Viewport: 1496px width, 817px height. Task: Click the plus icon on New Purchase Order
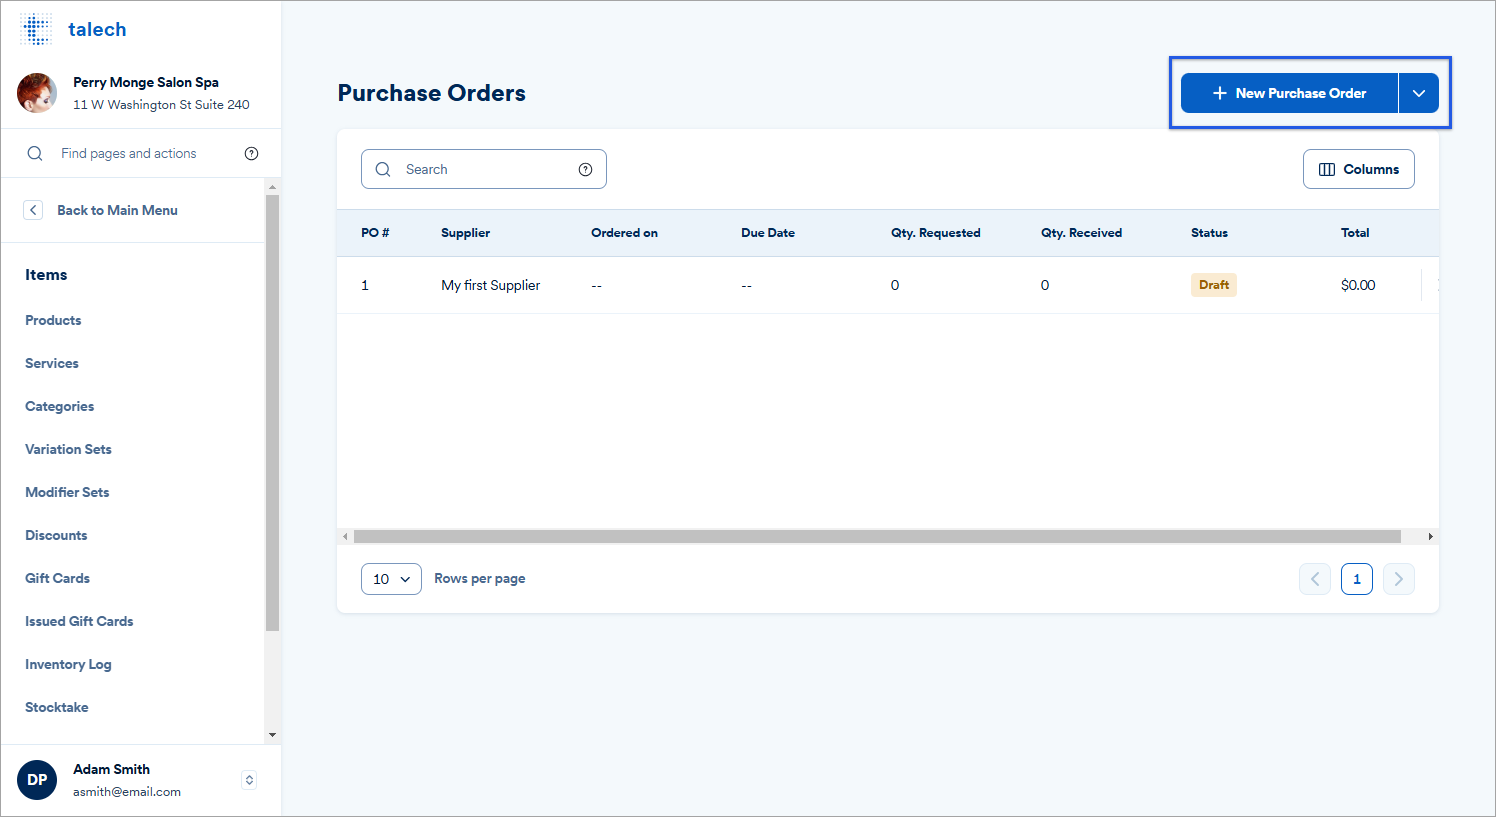1219,92
